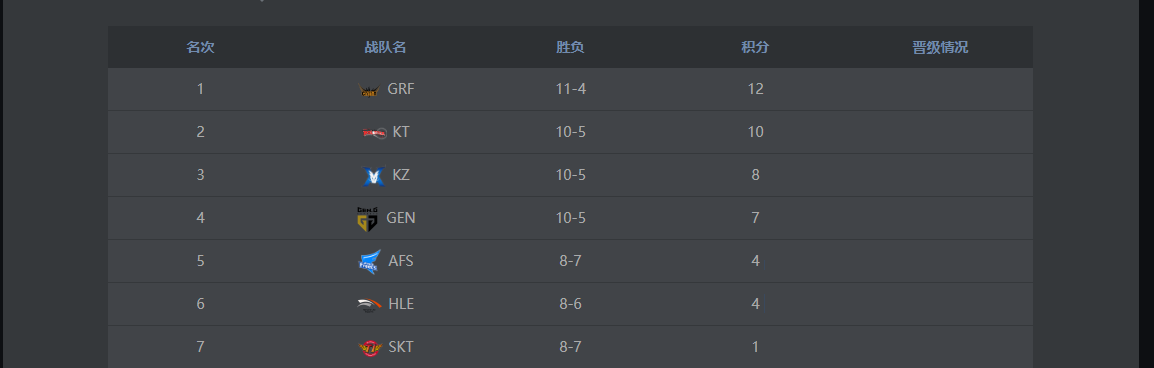Select the 胜负 column header
The height and width of the screenshot is (368, 1154).
(570, 47)
